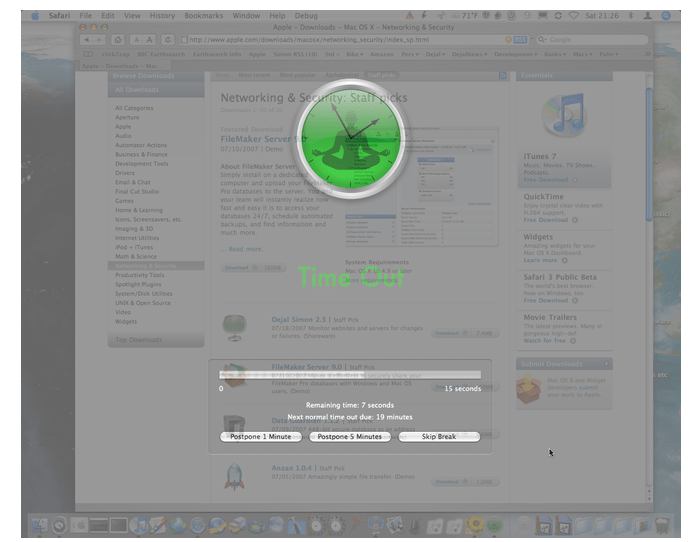
Task: Expand the Dejal bookmarks folder
Action: (x=435, y=54)
